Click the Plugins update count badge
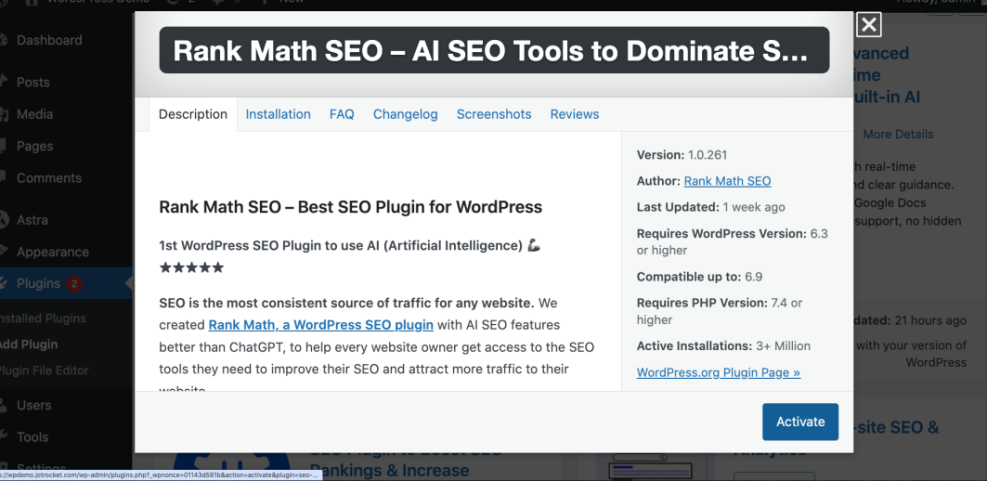Viewport: 987px width, 481px height. [74, 284]
